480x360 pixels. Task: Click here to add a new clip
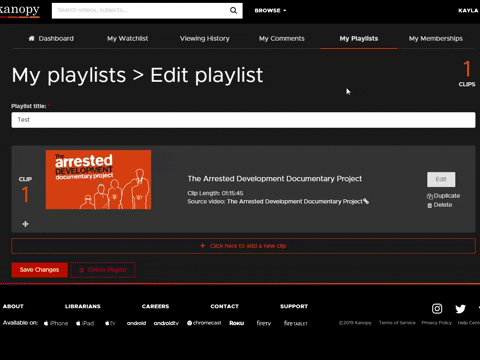243,246
